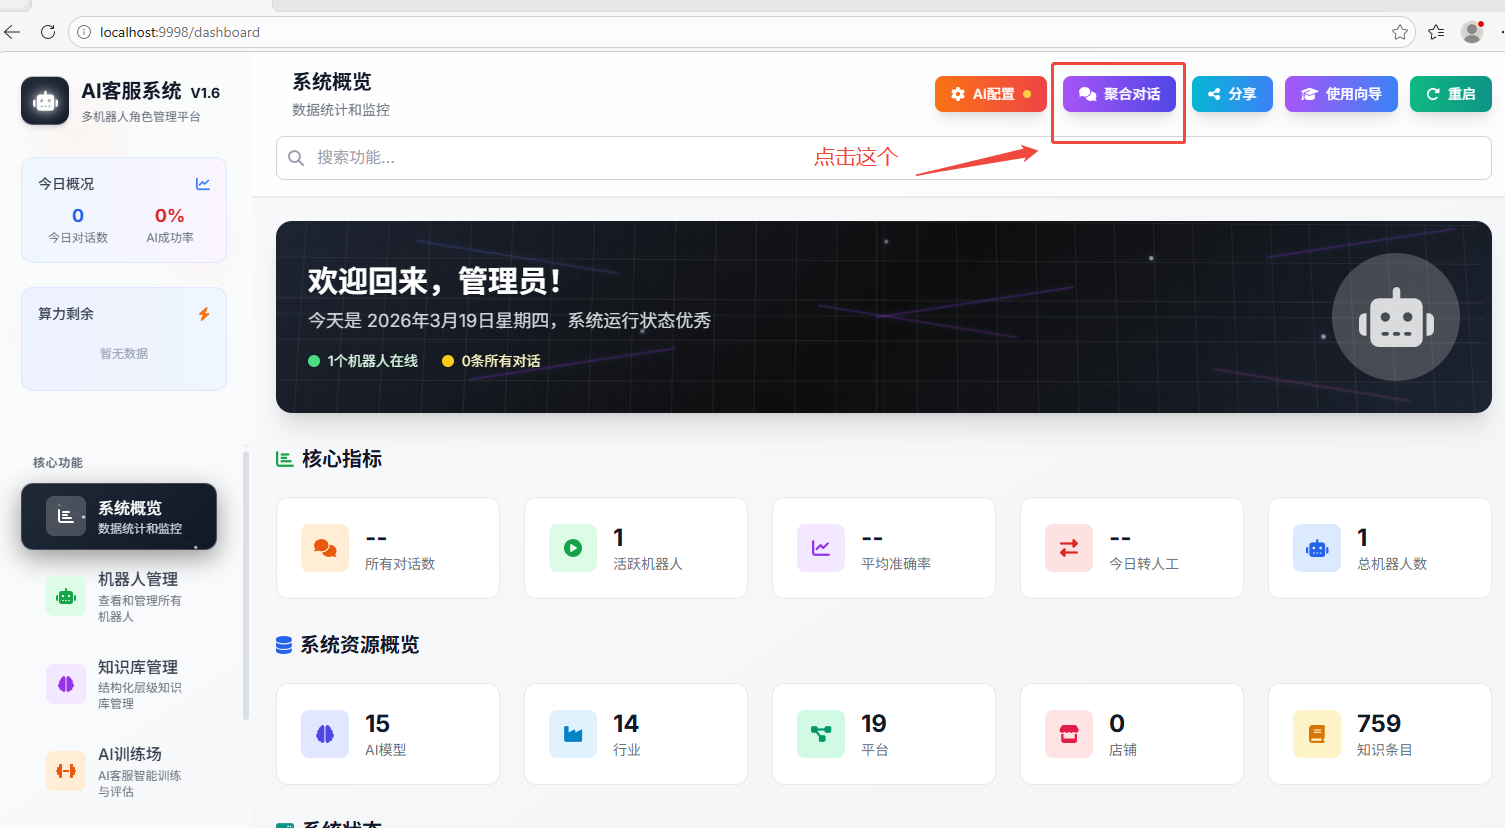This screenshot has width=1505, height=828.
Task: Click the green play icon for 活跃机器人
Action: (x=573, y=548)
